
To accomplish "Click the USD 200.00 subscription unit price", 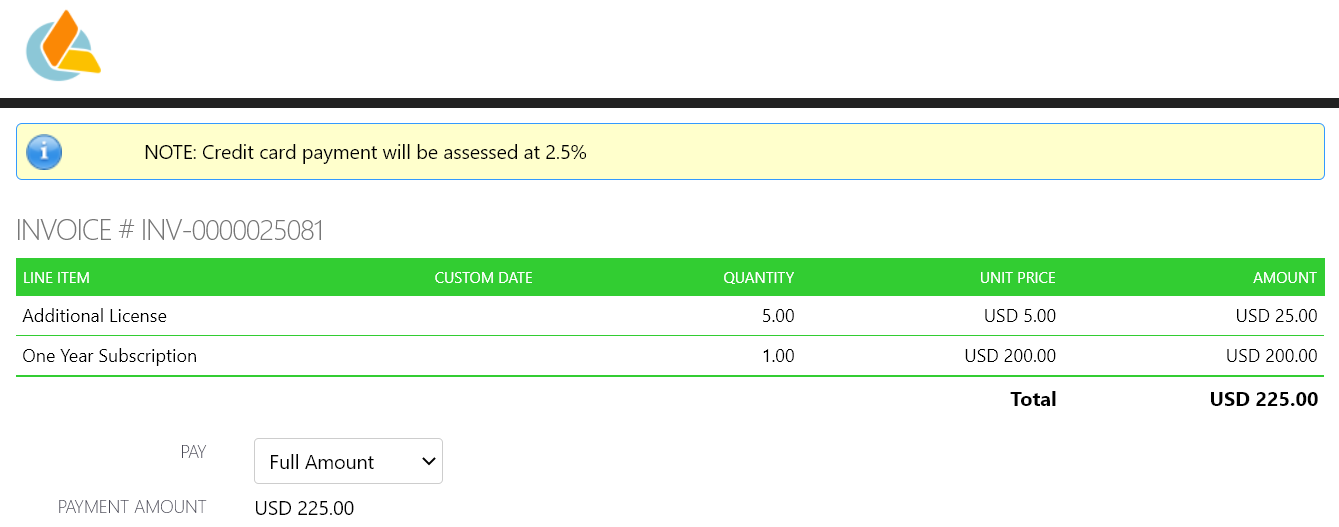I will coord(1009,356).
